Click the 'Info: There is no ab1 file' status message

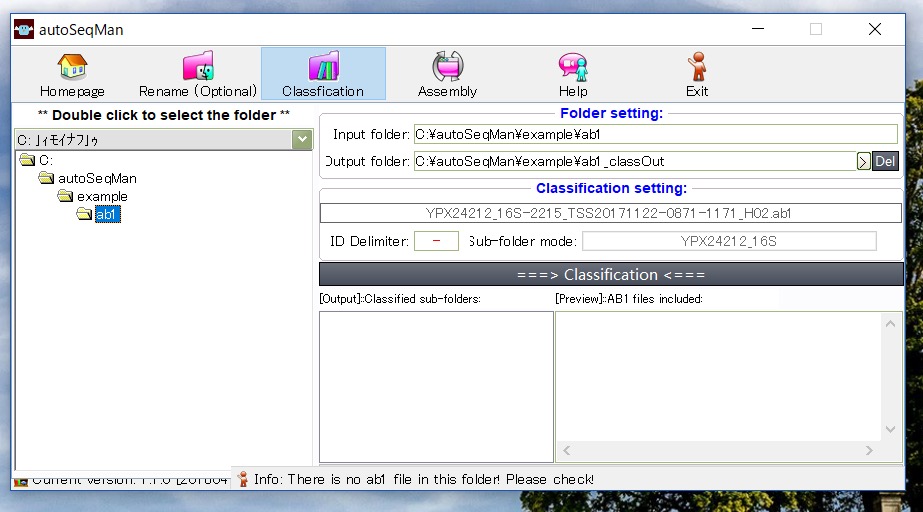click(x=424, y=480)
